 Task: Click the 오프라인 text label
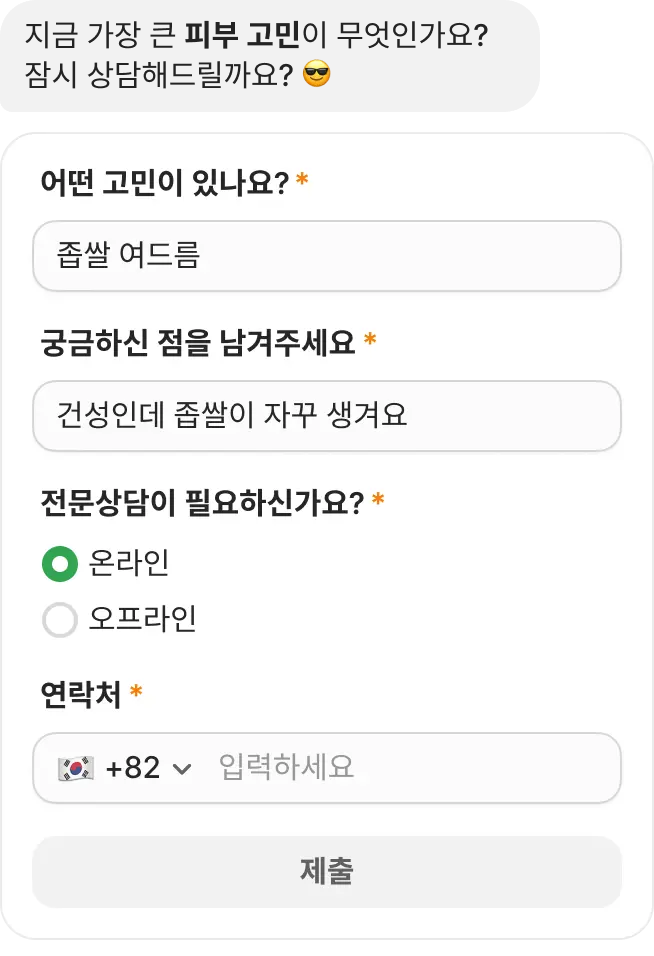coord(143,620)
